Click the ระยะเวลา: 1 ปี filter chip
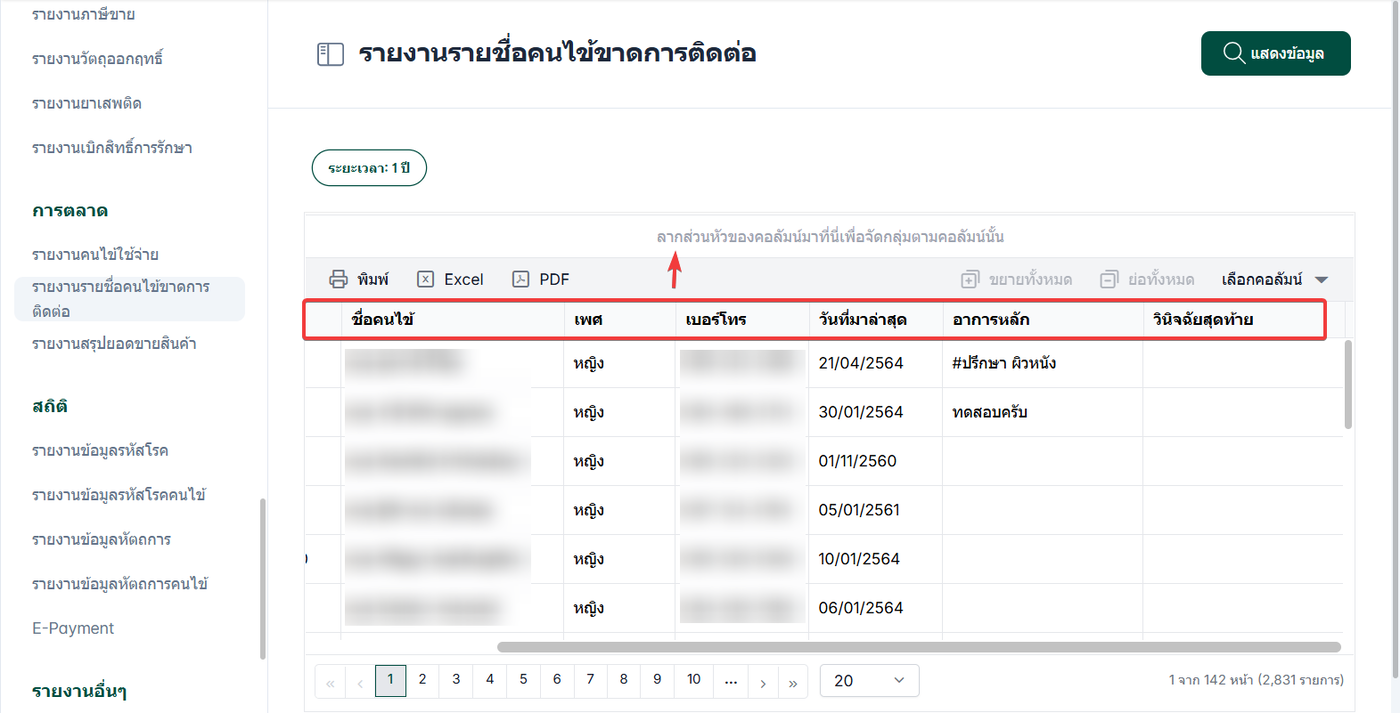1400x713 pixels. tap(369, 168)
